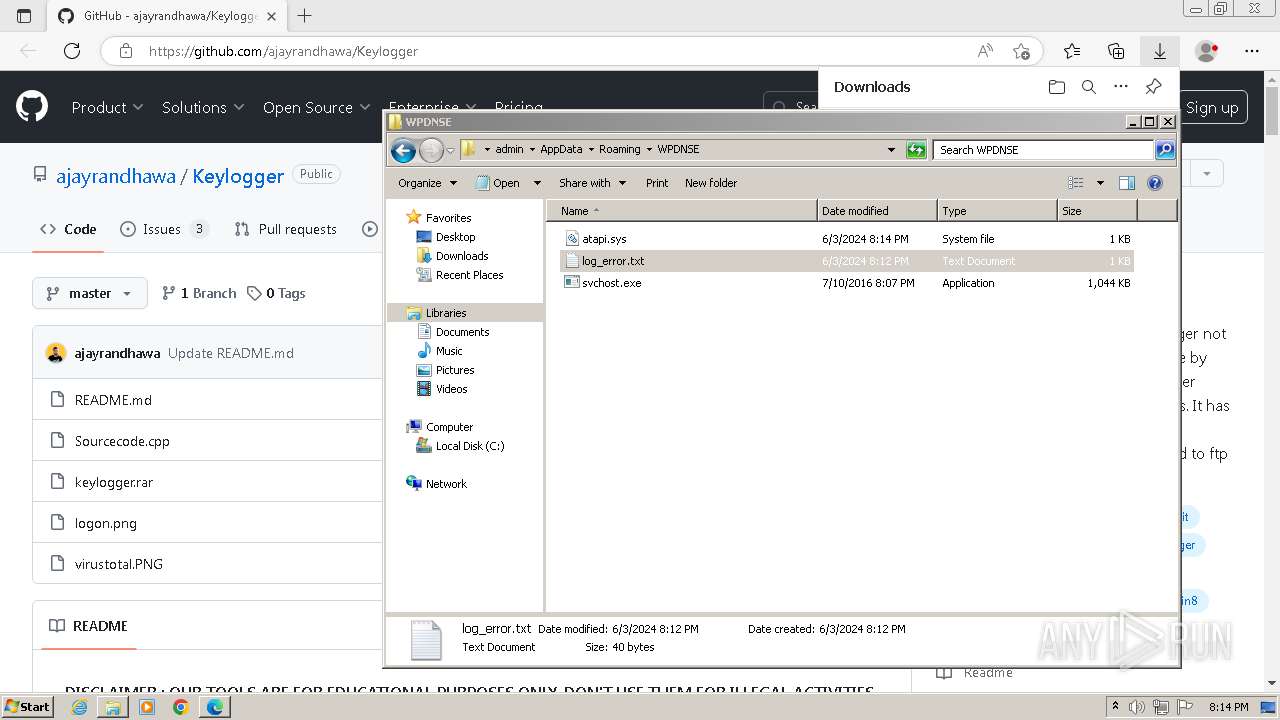The width and height of the screenshot is (1280, 720).
Task: View 0 Tags link
Action: (276, 293)
